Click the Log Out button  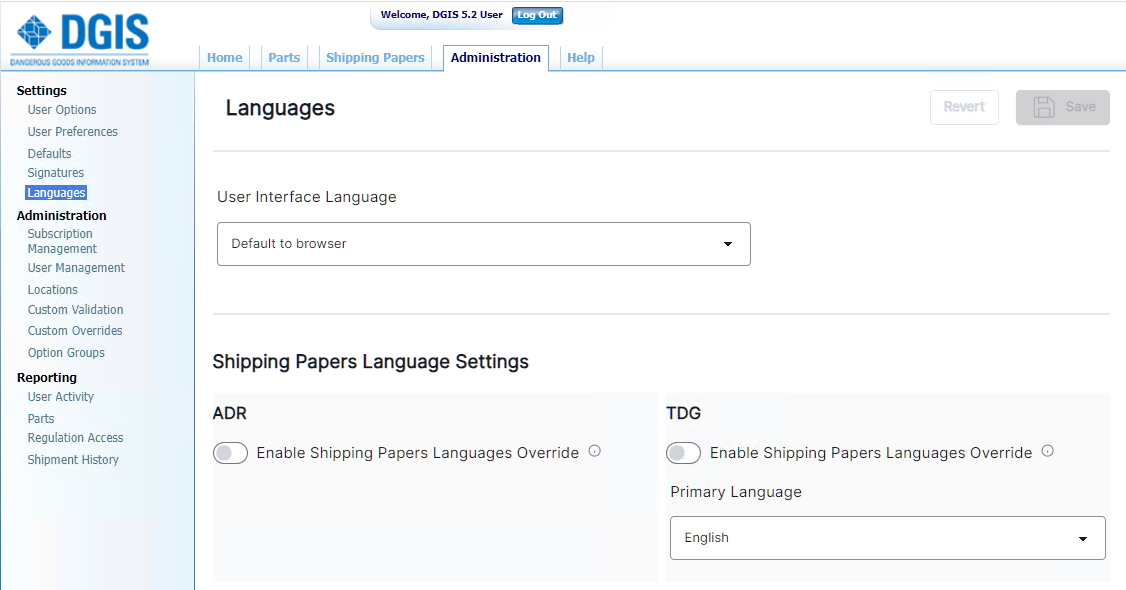click(537, 15)
